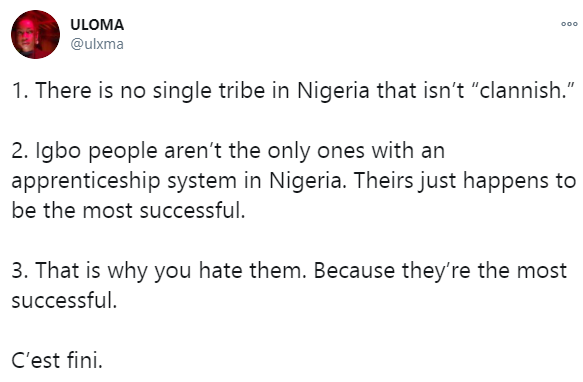The height and width of the screenshot is (382, 583).
Task: Visit the ULOMA display name link
Action: click(97, 25)
